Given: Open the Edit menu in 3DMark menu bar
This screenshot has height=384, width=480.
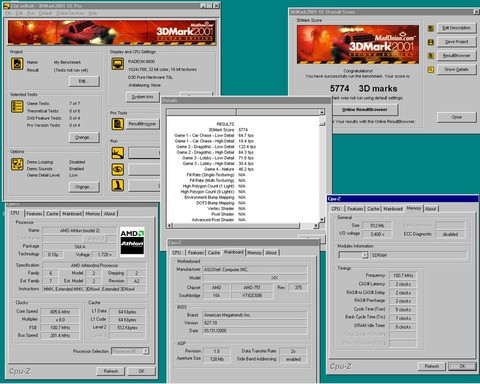Looking at the screenshot, I should [19, 13].
